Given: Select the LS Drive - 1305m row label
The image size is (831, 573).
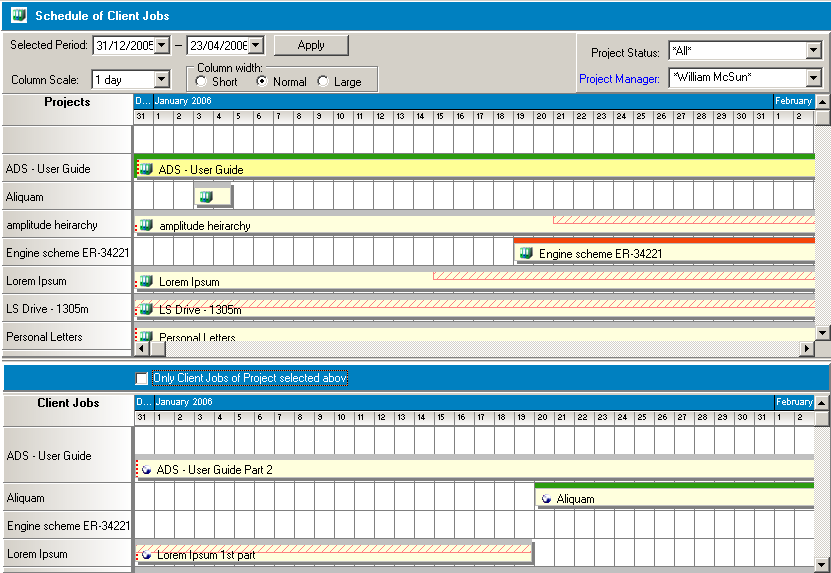Looking at the screenshot, I should pos(67,308).
